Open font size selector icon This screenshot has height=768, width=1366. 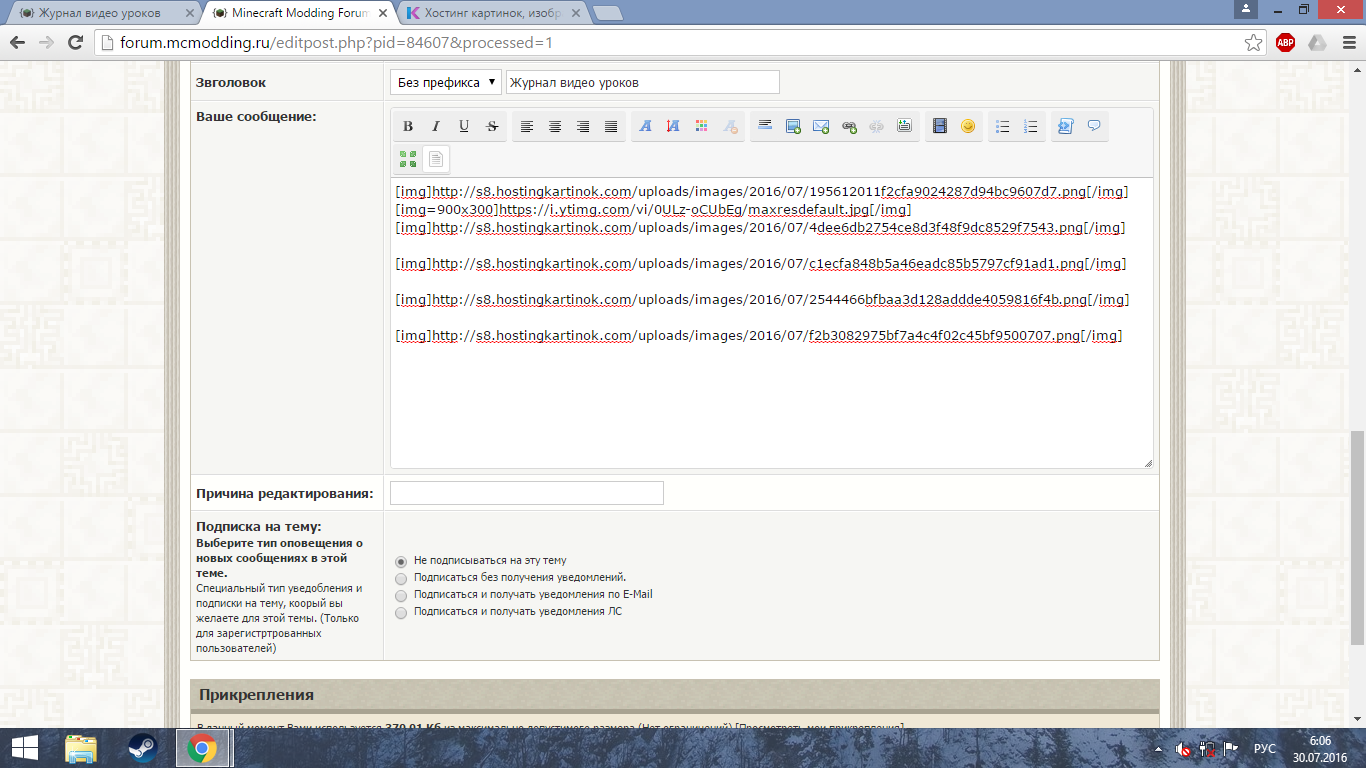click(x=674, y=126)
